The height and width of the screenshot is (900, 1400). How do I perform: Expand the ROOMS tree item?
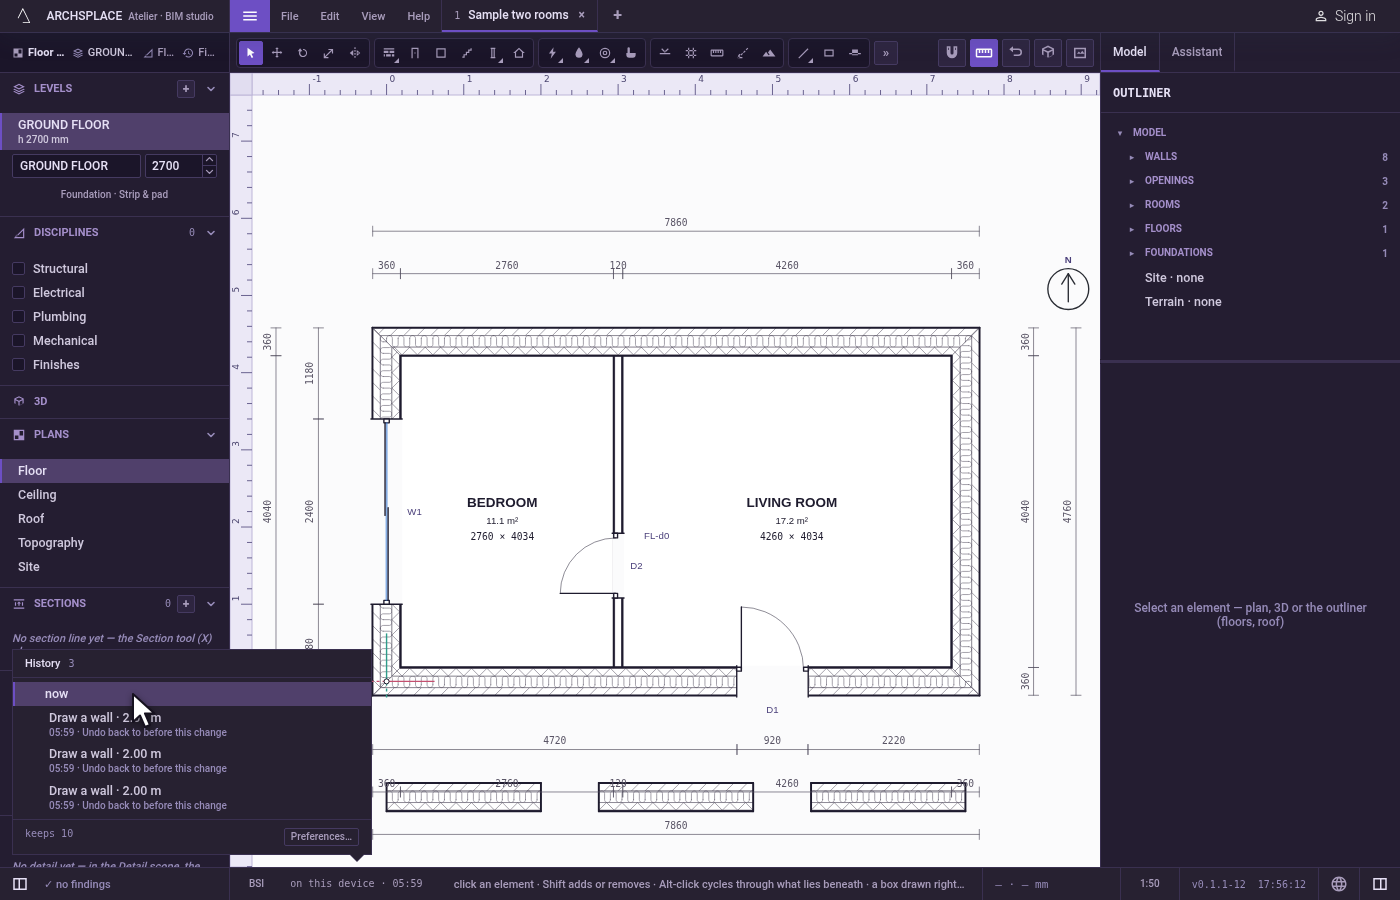click(x=1132, y=205)
